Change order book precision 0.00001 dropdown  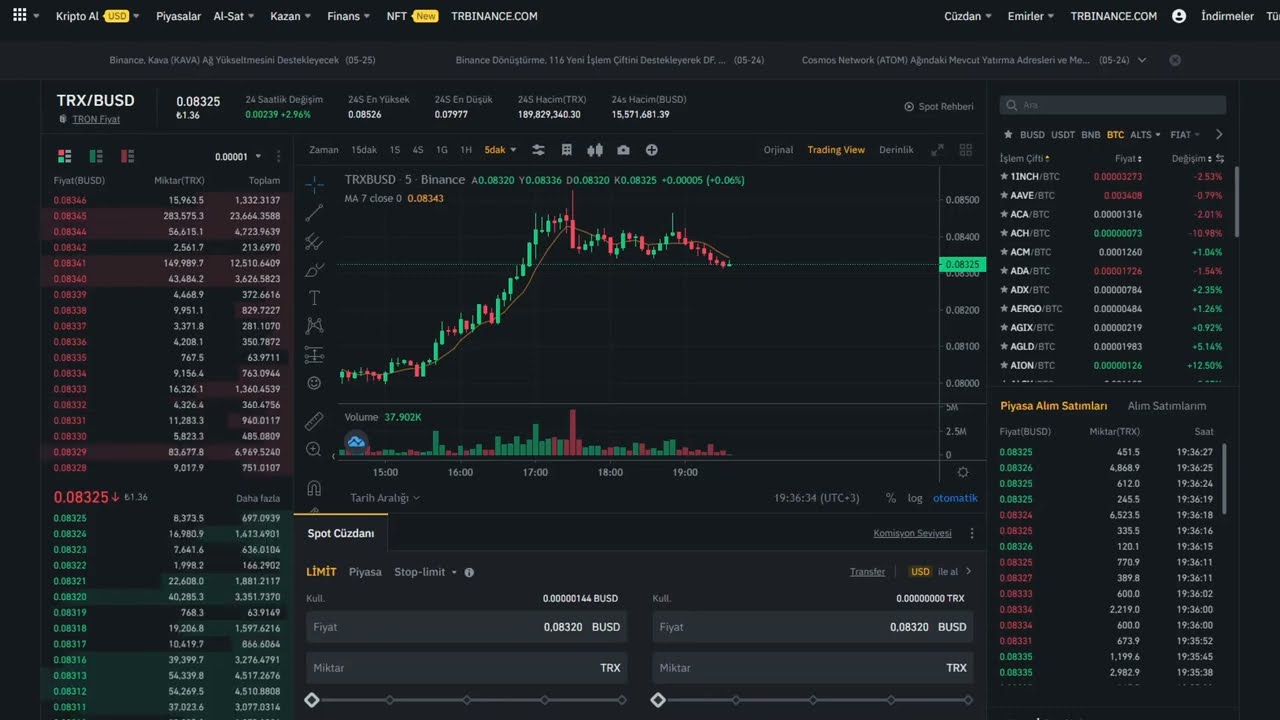(x=238, y=157)
